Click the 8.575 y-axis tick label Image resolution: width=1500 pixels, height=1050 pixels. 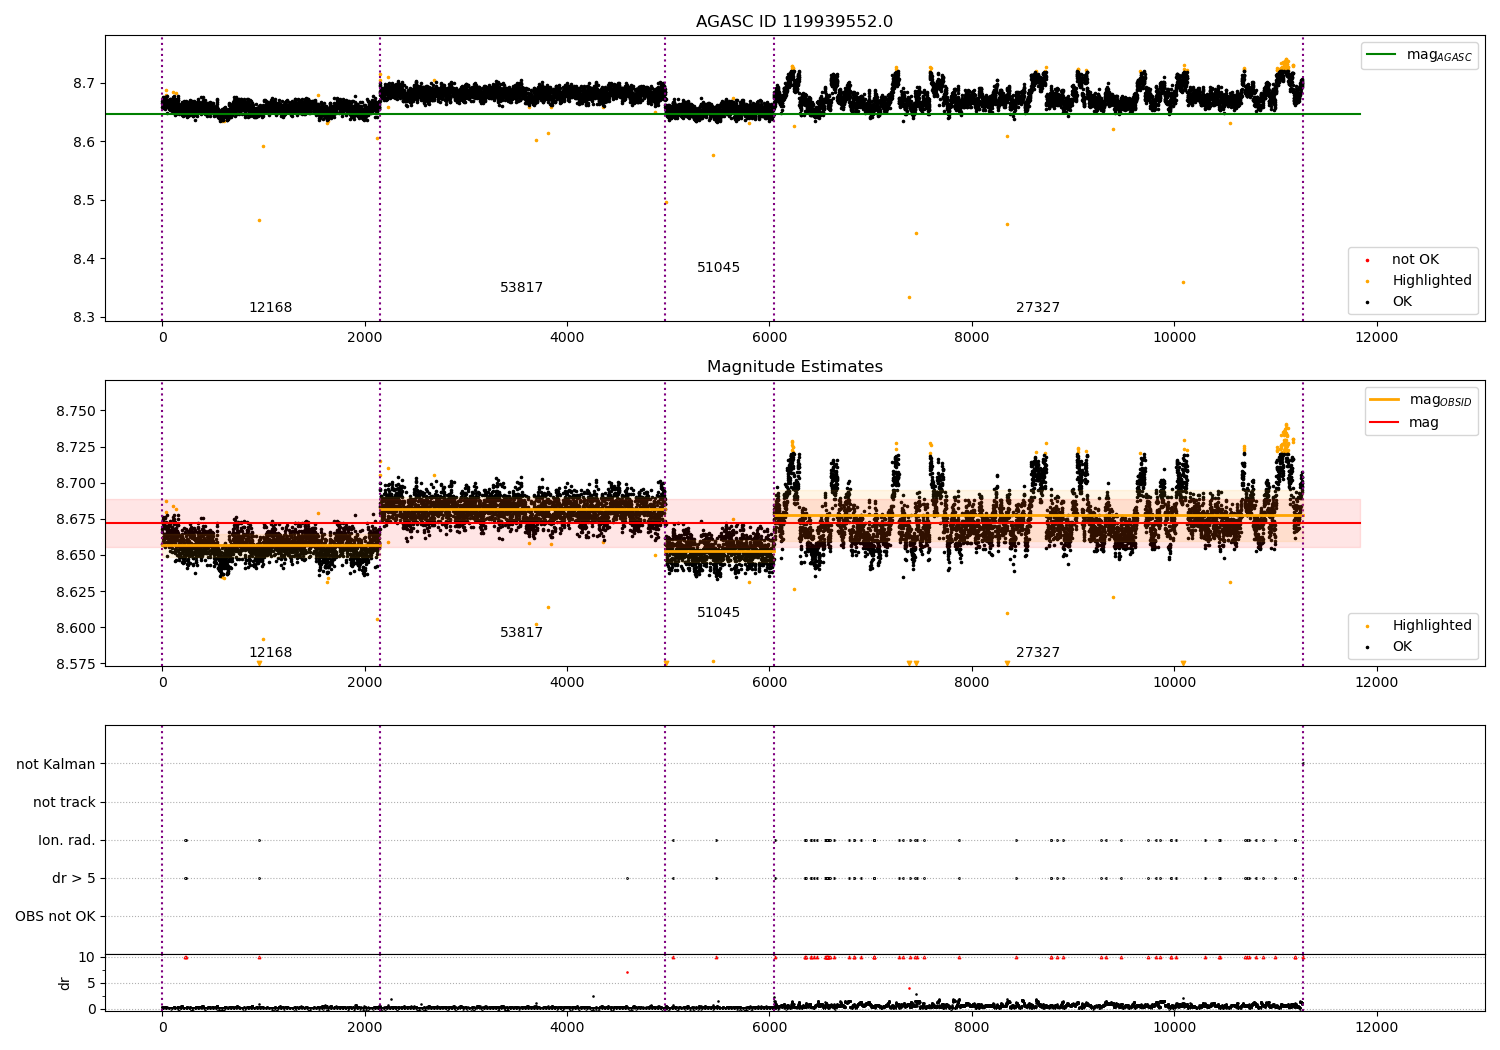click(77, 664)
